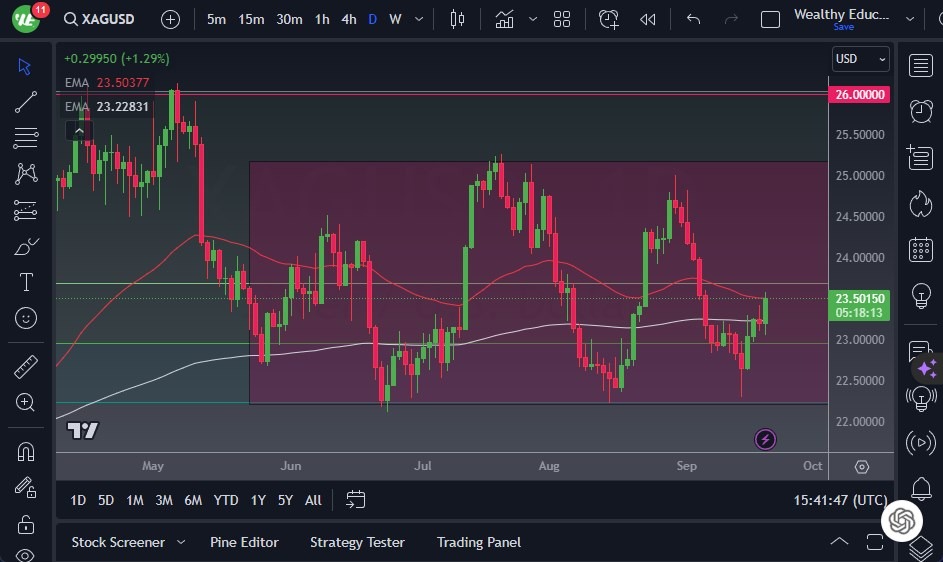Screen dimensions: 943x562
Task: Pick the Measure ruler tool
Action: click(x=26, y=366)
